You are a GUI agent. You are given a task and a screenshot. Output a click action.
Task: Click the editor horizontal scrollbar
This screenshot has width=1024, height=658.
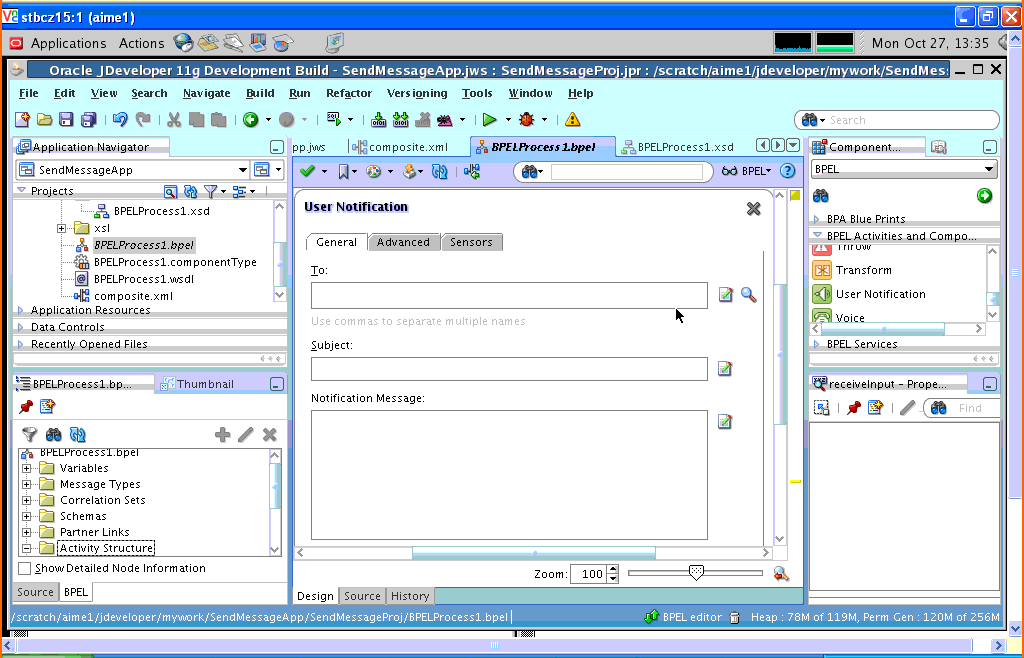(x=533, y=553)
